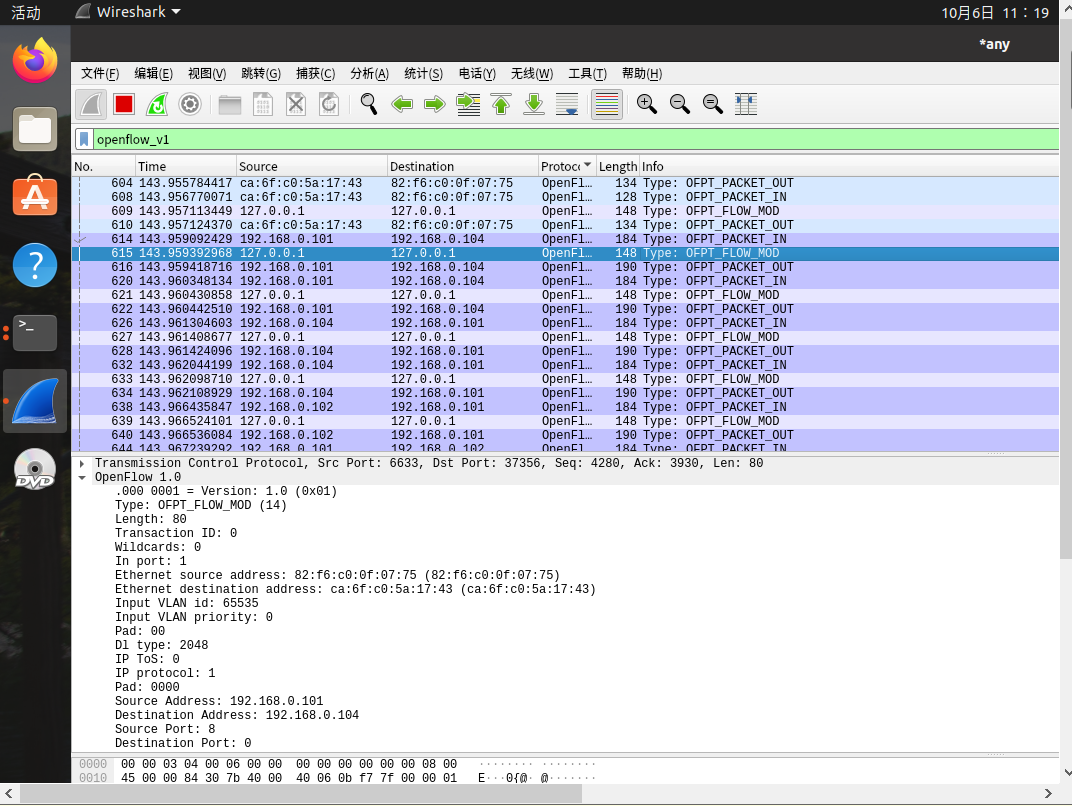Open the Wireshark app menu dropdown

pos(129,12)
